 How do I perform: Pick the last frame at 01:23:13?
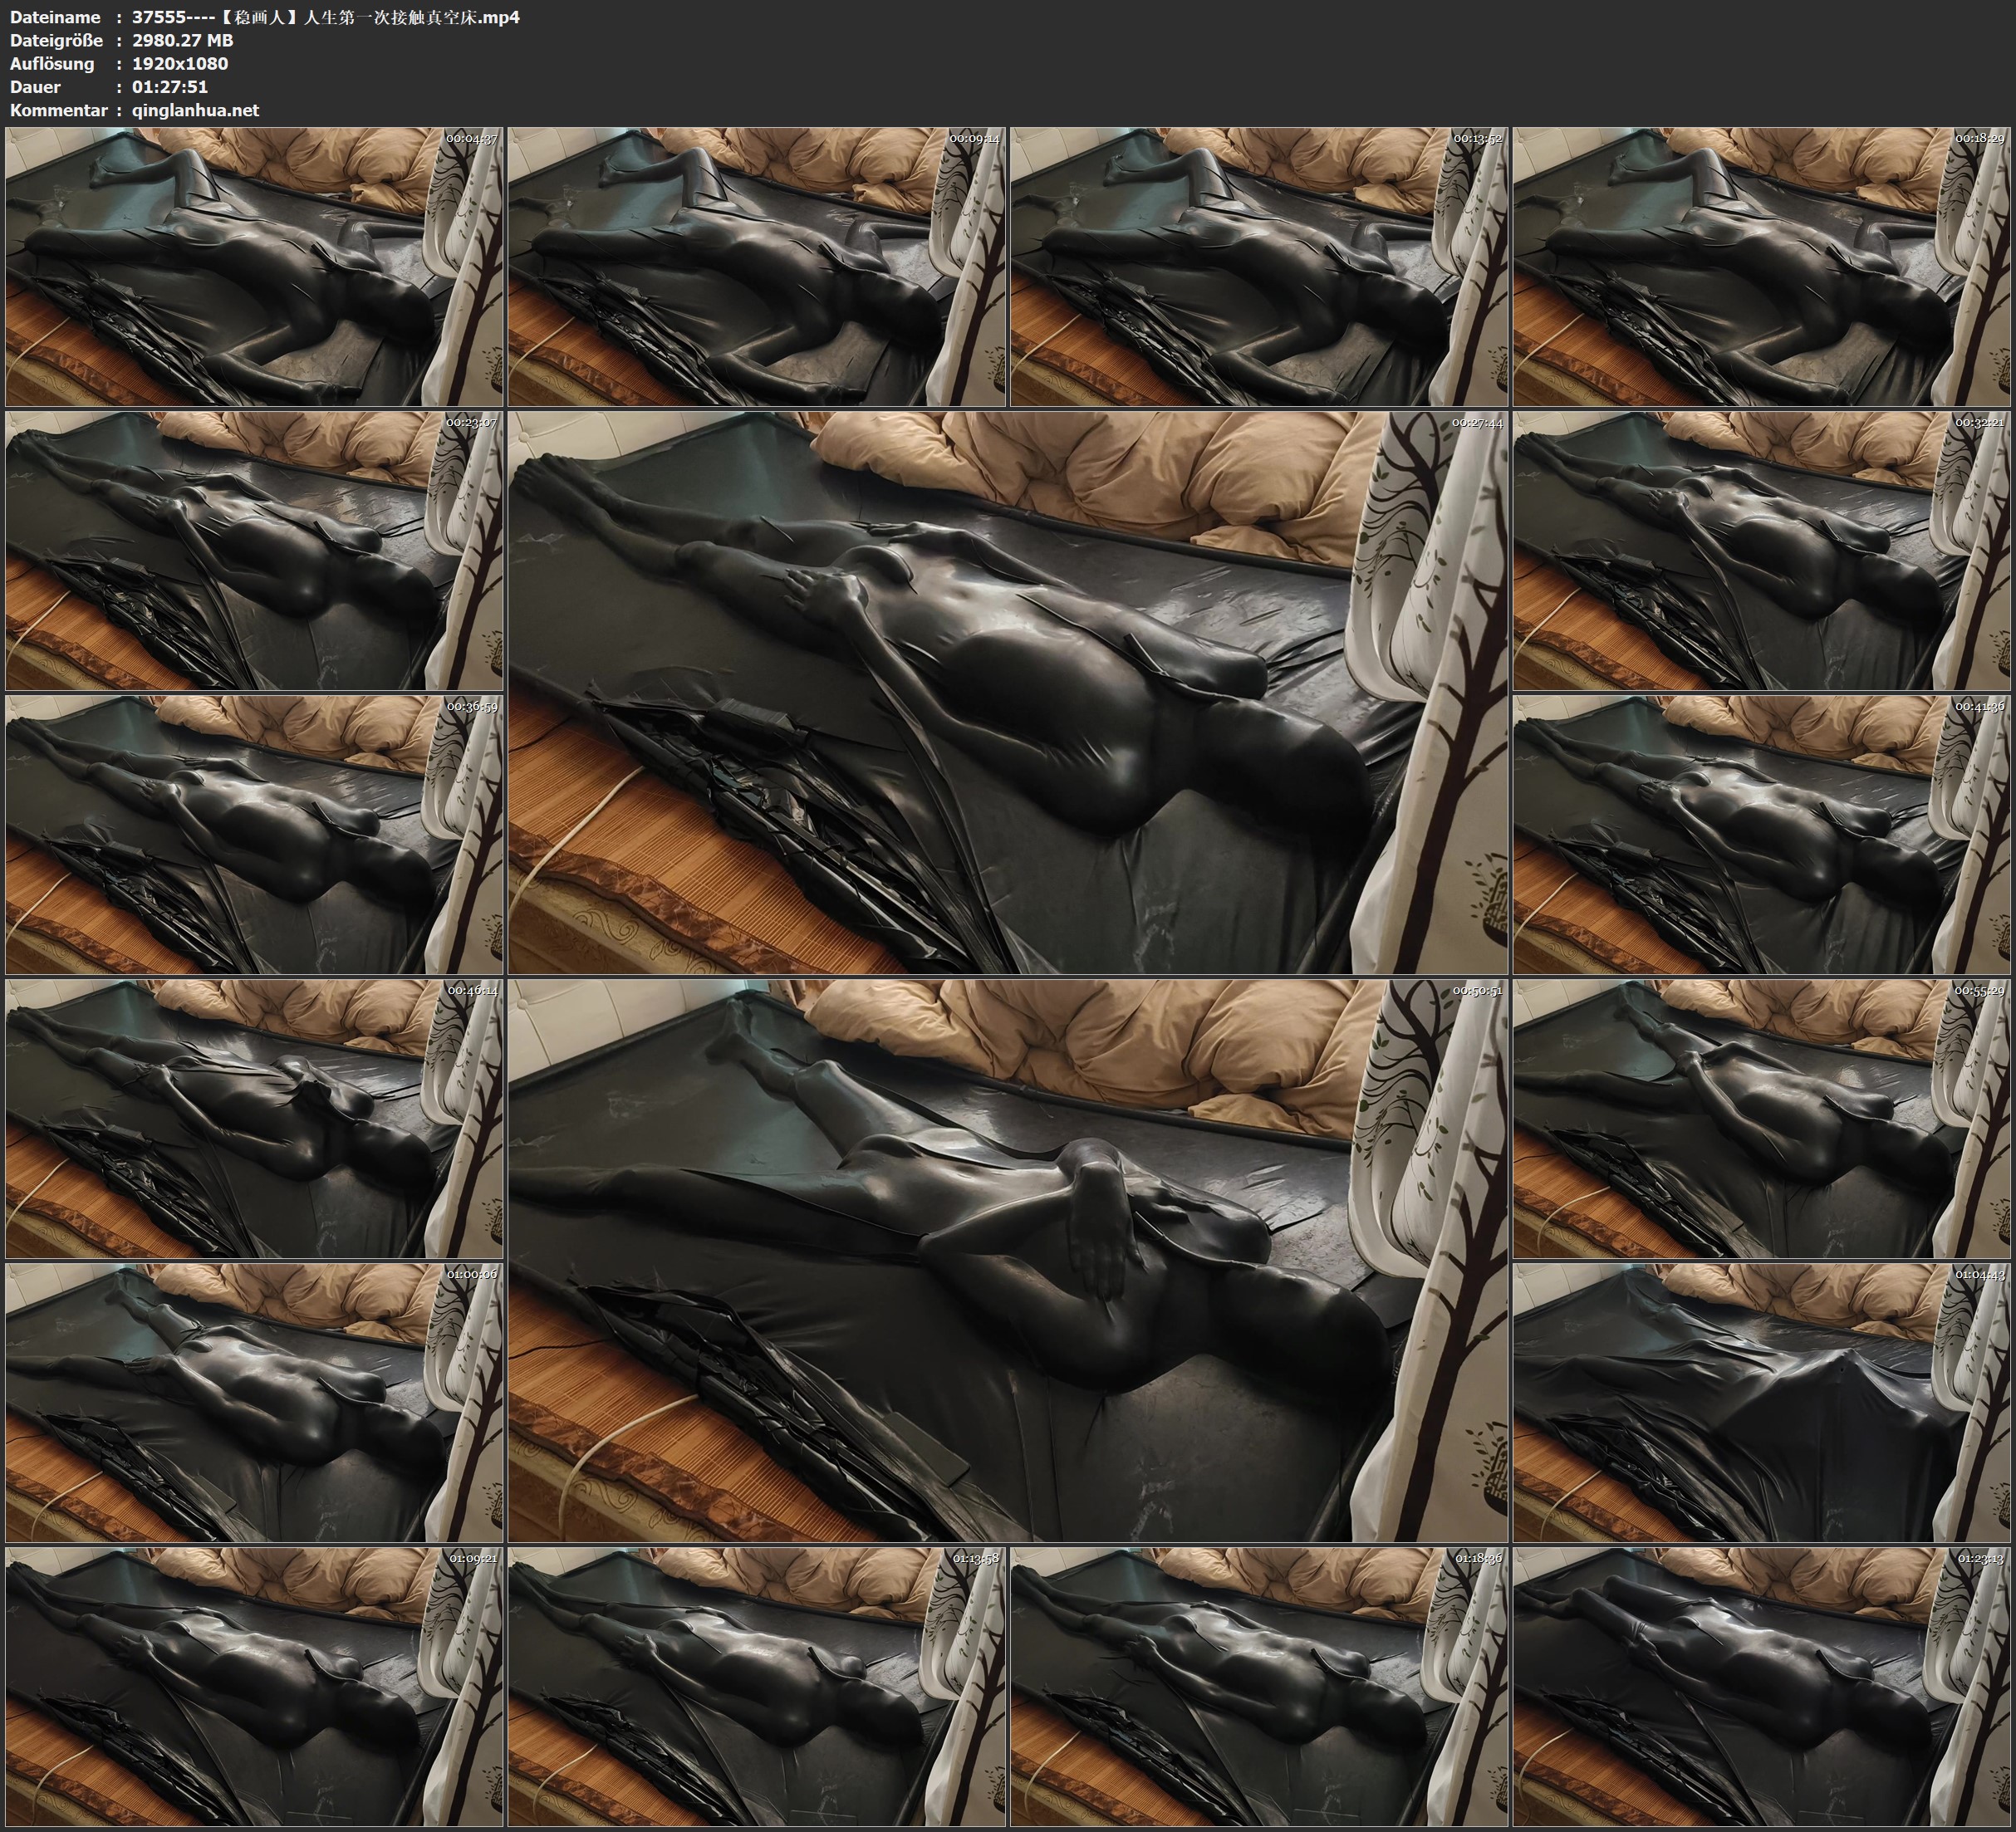[x=1761, y=1686]
